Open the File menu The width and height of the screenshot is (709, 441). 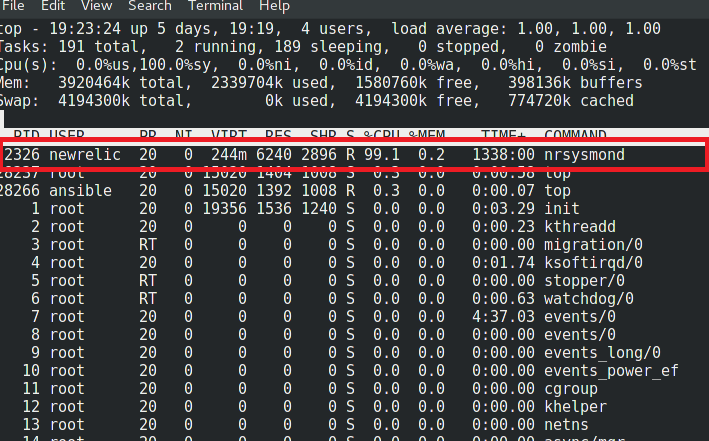click(13, 6)
